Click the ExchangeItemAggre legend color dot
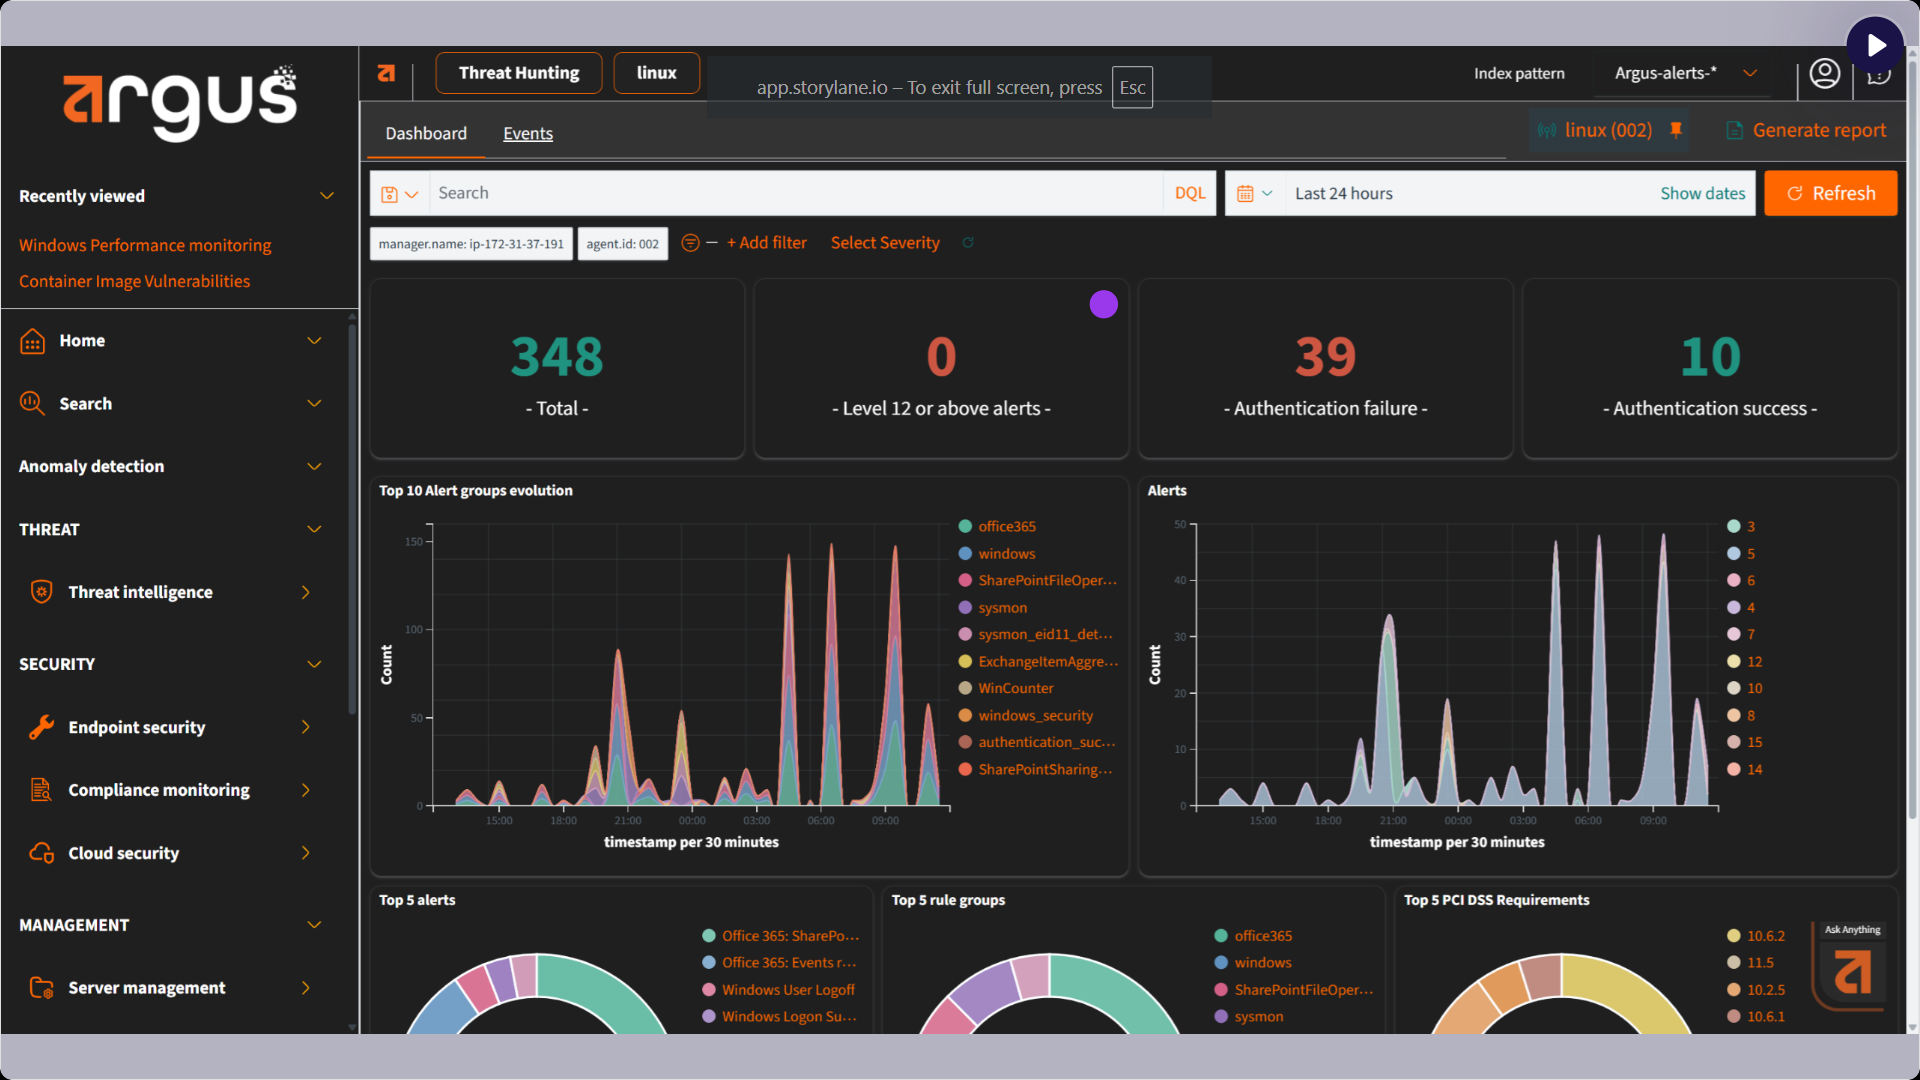The width and height of the screenshot is (1920, 1080). point(965,662)
